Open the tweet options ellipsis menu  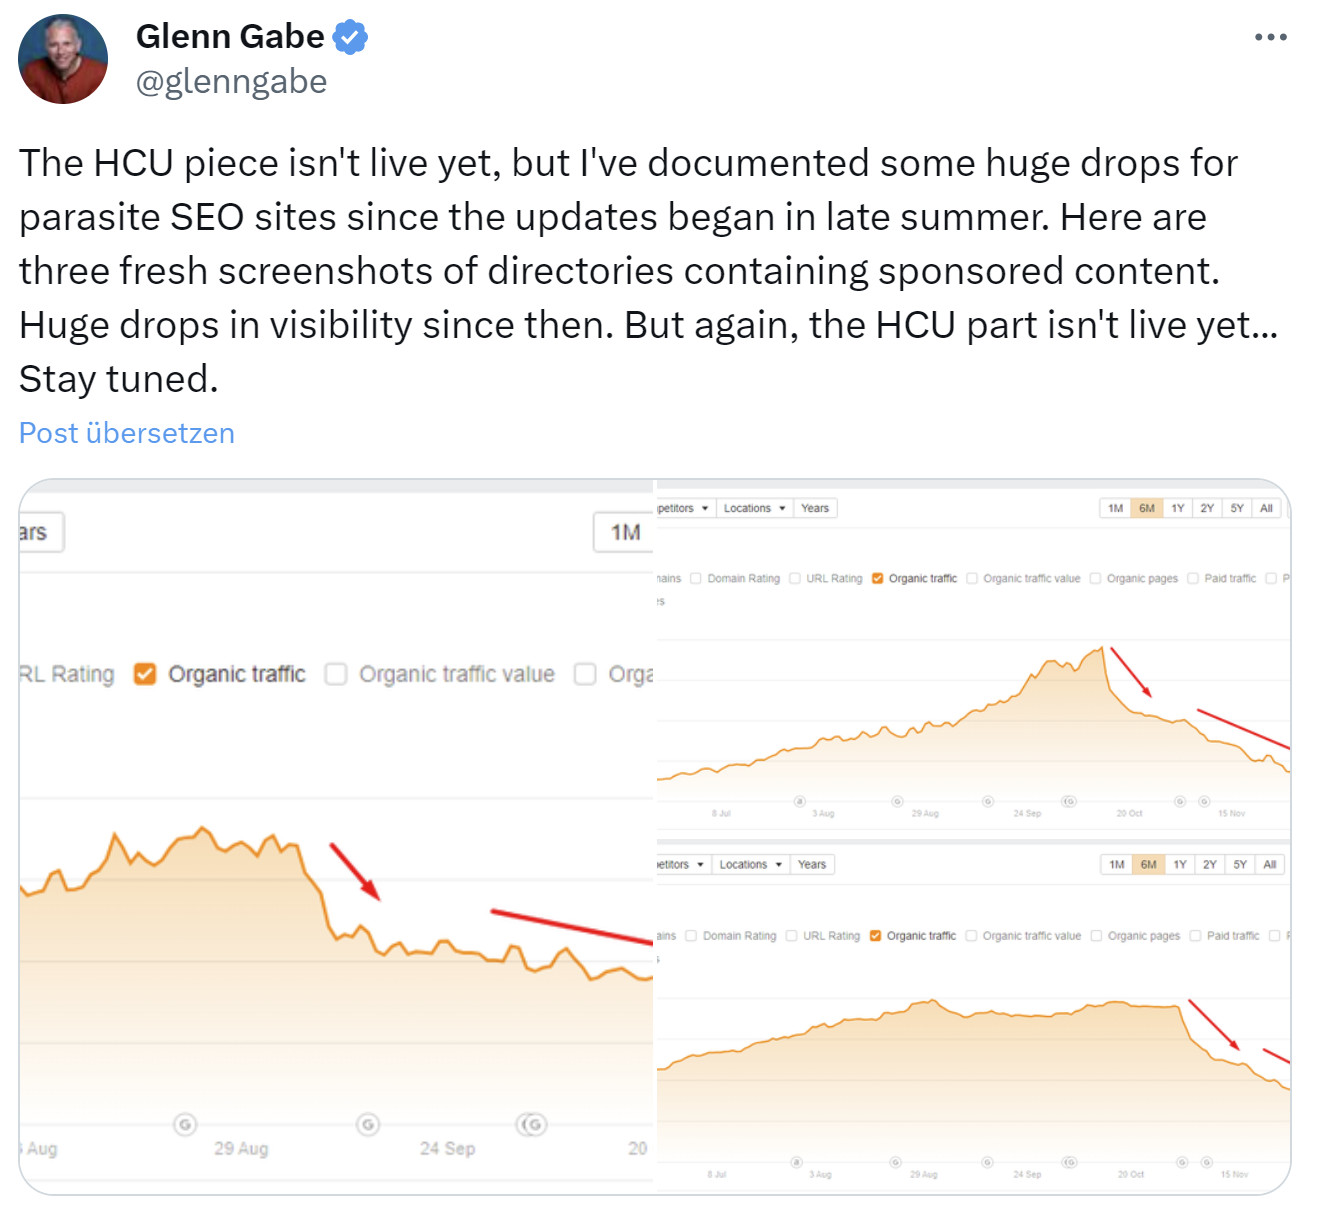click(x=1270, y=36)
